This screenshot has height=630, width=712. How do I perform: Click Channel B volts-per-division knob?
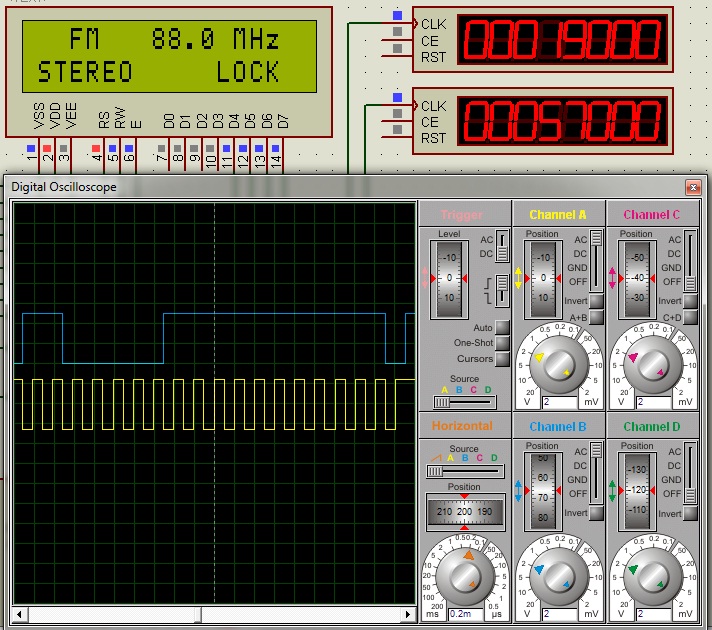tap(558, 576)
